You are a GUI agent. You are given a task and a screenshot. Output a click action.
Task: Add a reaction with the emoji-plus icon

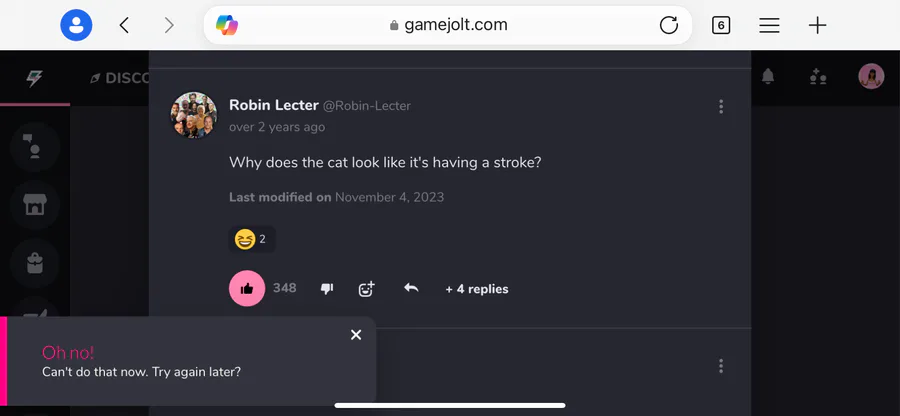coord(367,288)
